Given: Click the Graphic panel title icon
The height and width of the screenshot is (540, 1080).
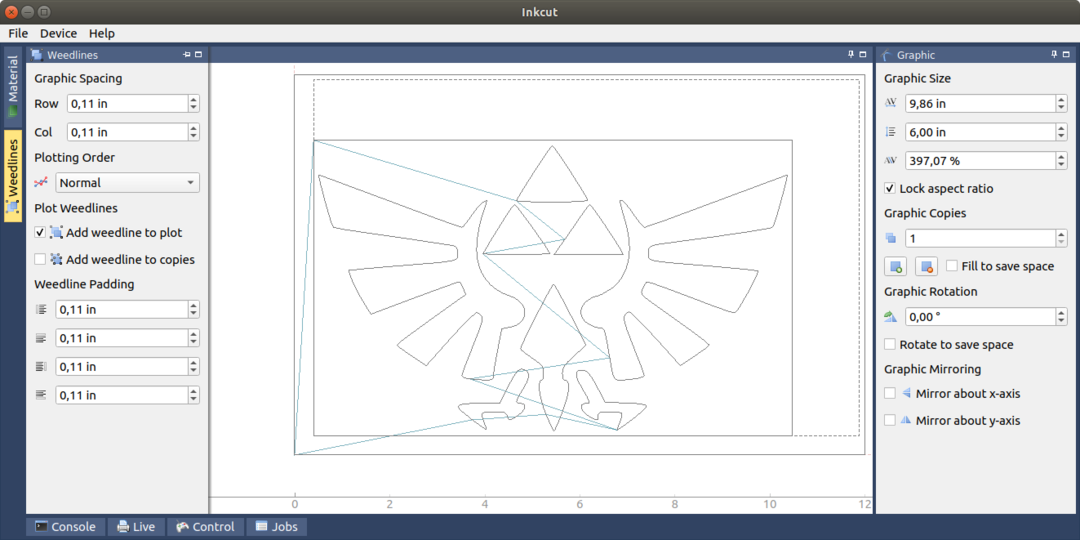Looking at the screenshot, I should pyautogui.click(x=888, y=54).
